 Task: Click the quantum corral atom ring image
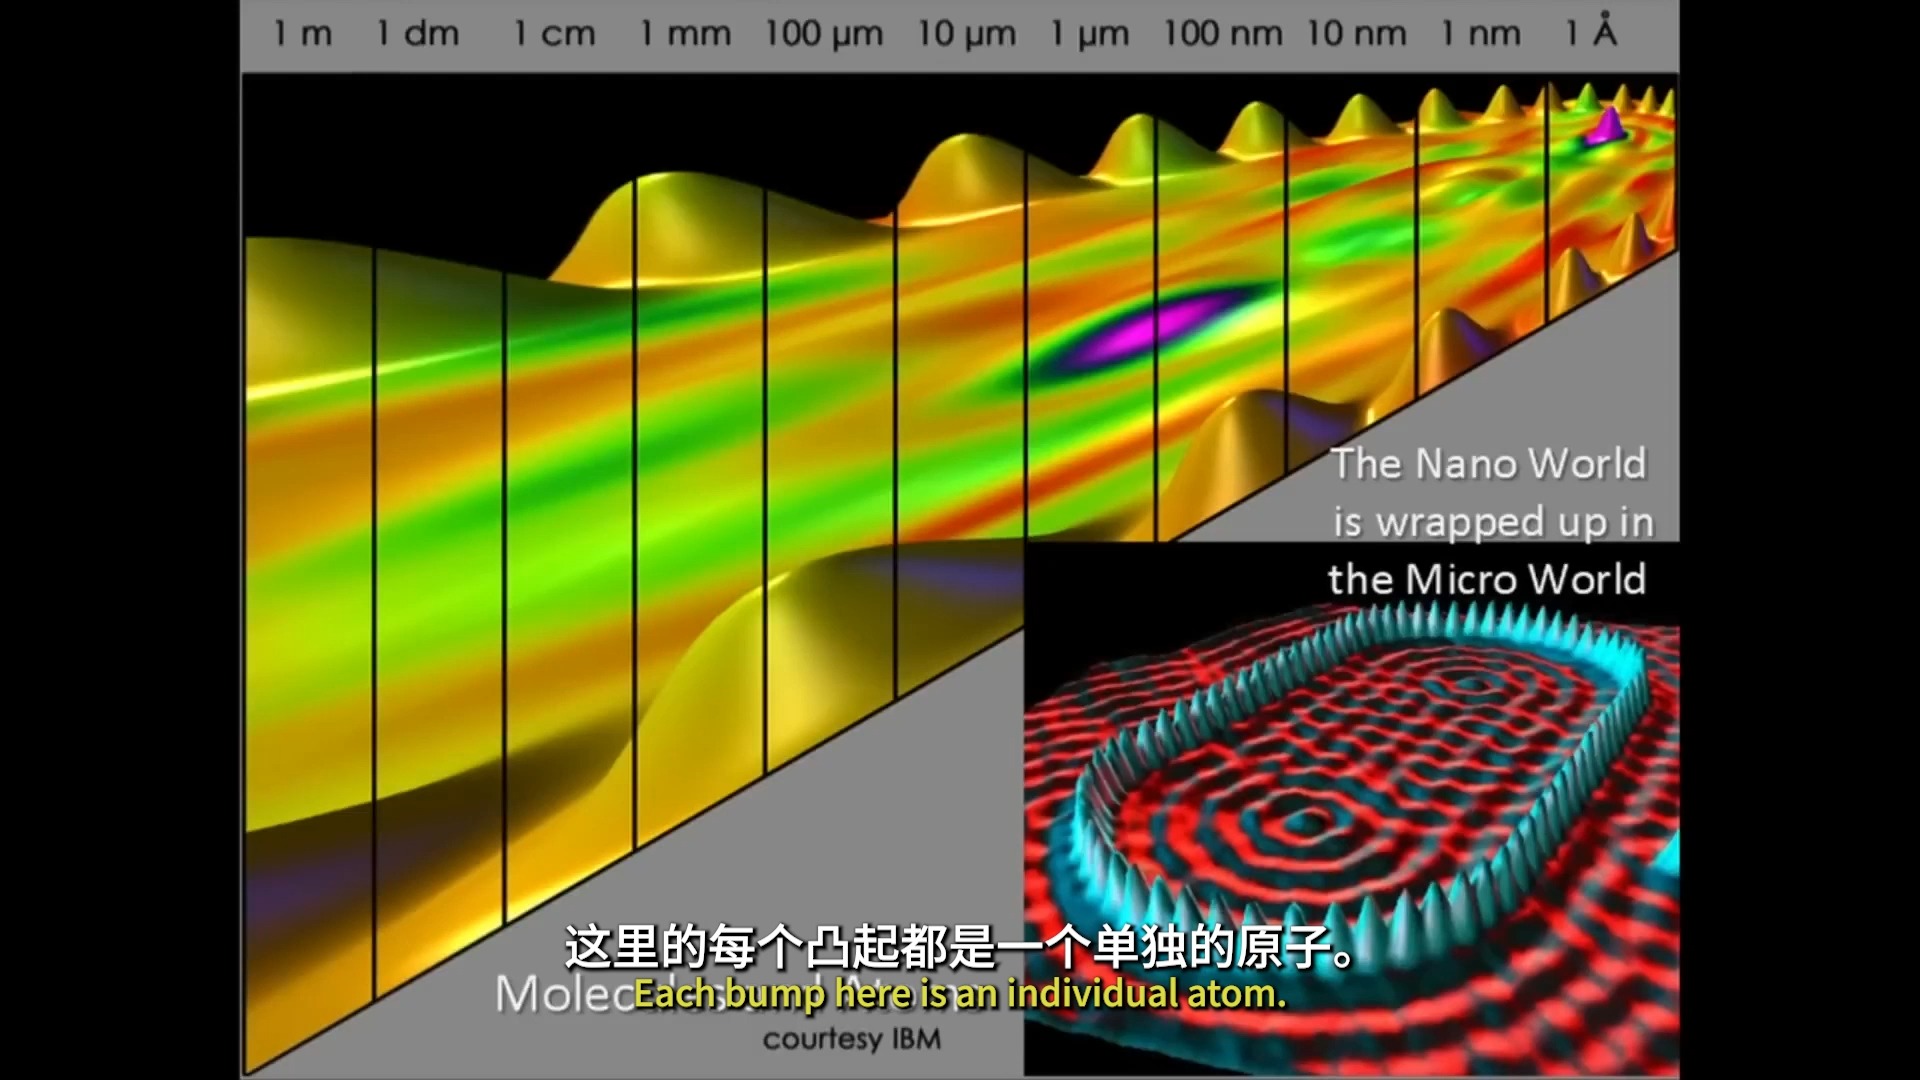coord(1351,810)
